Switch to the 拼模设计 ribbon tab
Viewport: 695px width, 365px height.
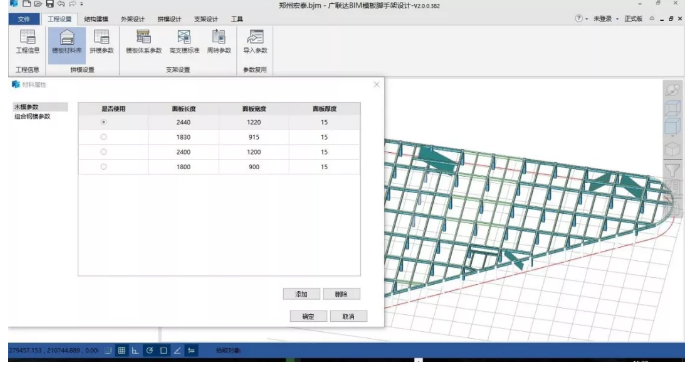169,19
